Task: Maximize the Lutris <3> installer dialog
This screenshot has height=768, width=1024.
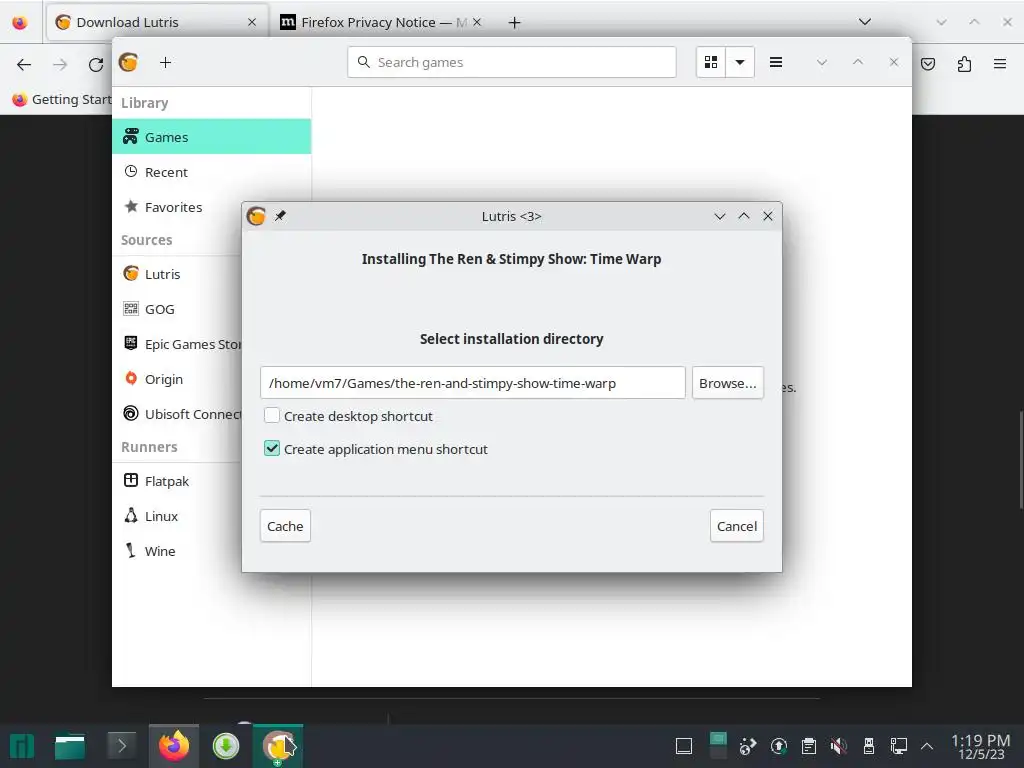Action: click(x=744, y=216)
